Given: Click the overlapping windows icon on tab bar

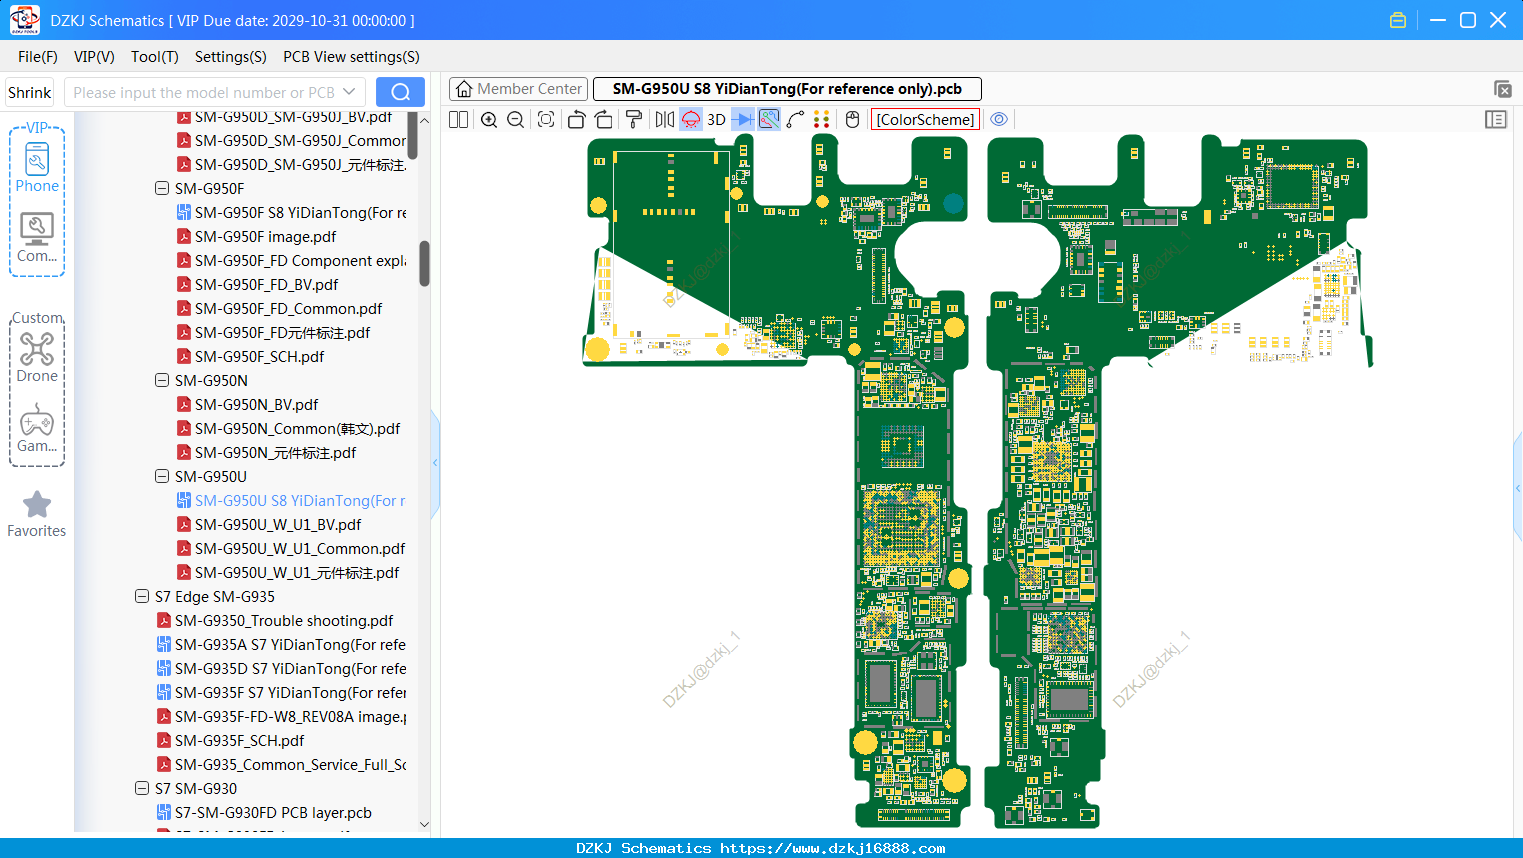Looking at the screenshot, I should pyautogui.click(x=1502, y=89).
